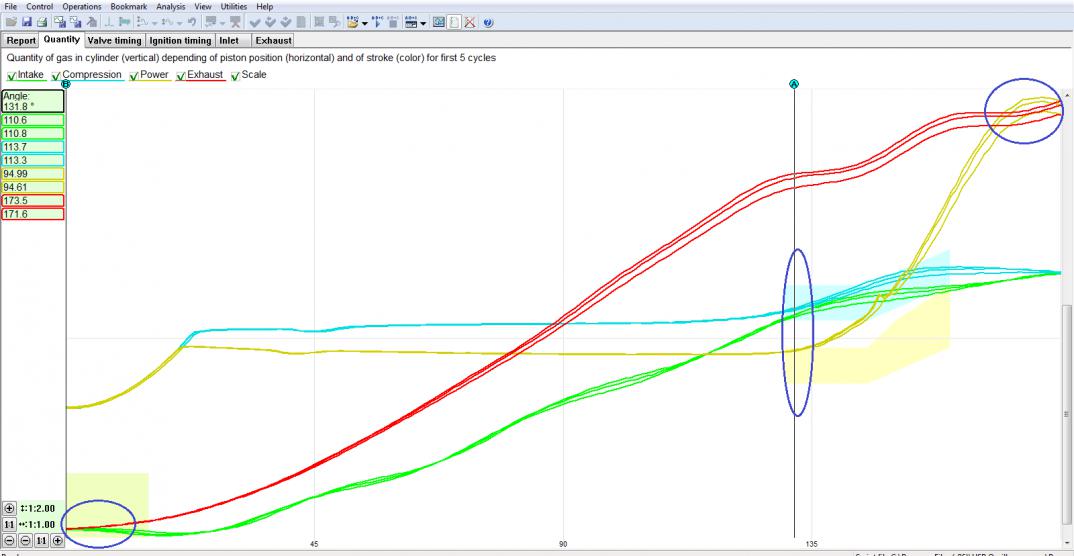This screenshot has height=556, width=1074.
Task: Switch to the Valve timing tab
Action: pyautogui.click(x=114, y=41)
